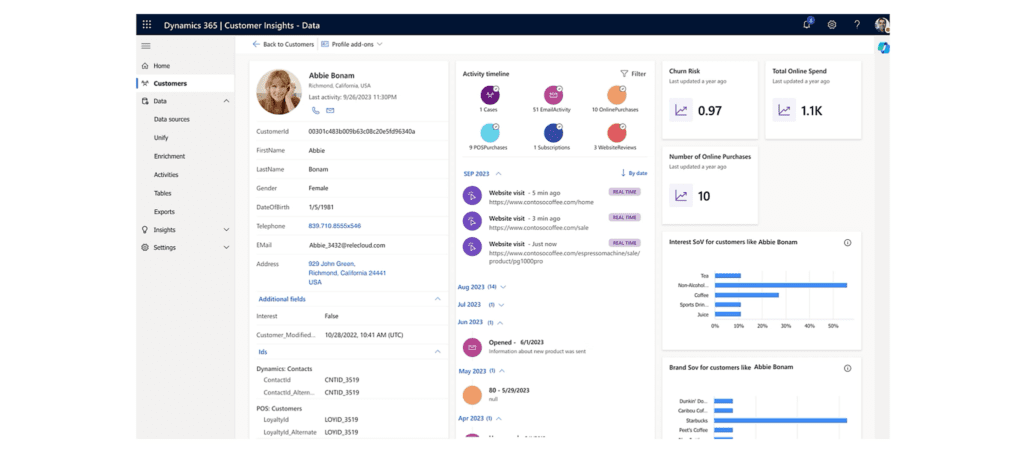Sort the timeline By date

click(x=634, y=173)
